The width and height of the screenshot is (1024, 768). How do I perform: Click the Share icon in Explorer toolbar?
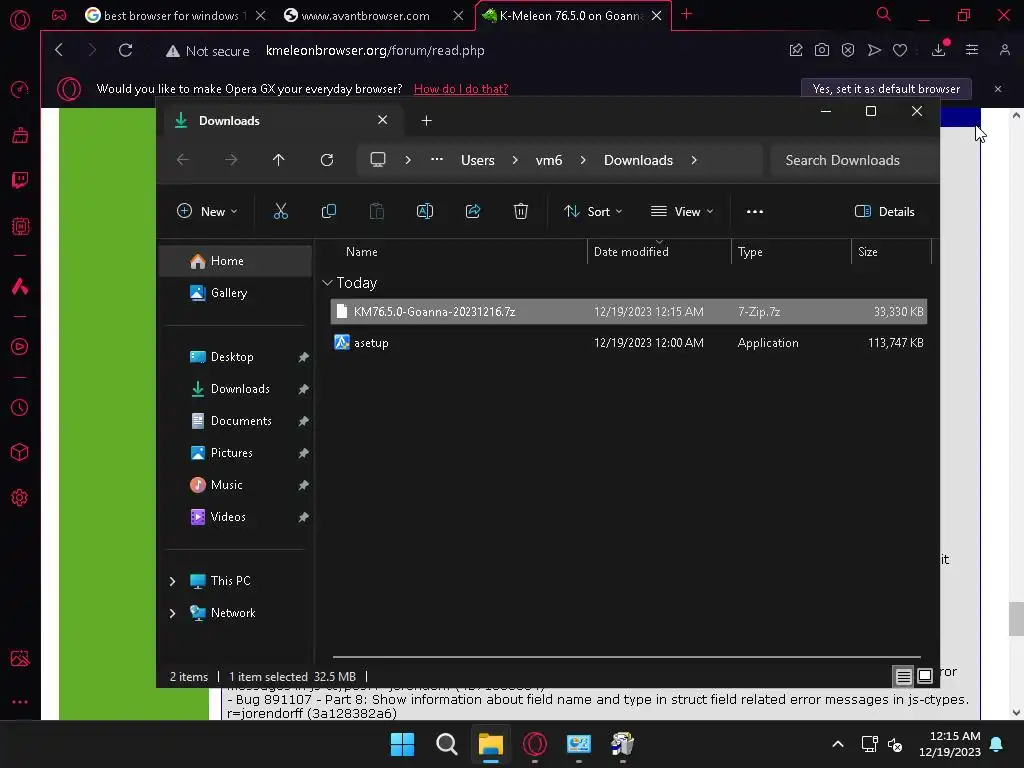coord(473,211)
